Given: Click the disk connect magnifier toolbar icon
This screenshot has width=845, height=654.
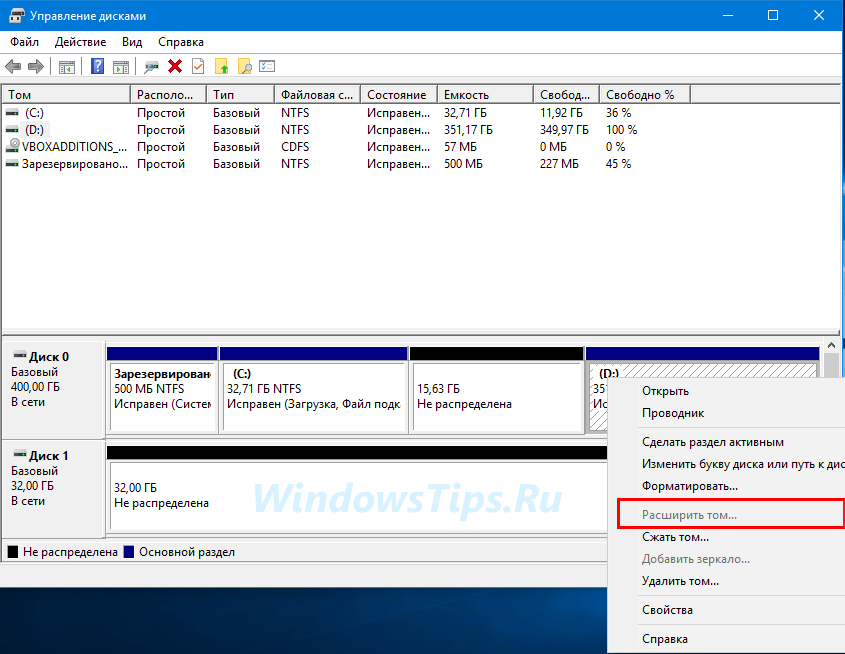Looking at the screenshot, I should [151, 67].
